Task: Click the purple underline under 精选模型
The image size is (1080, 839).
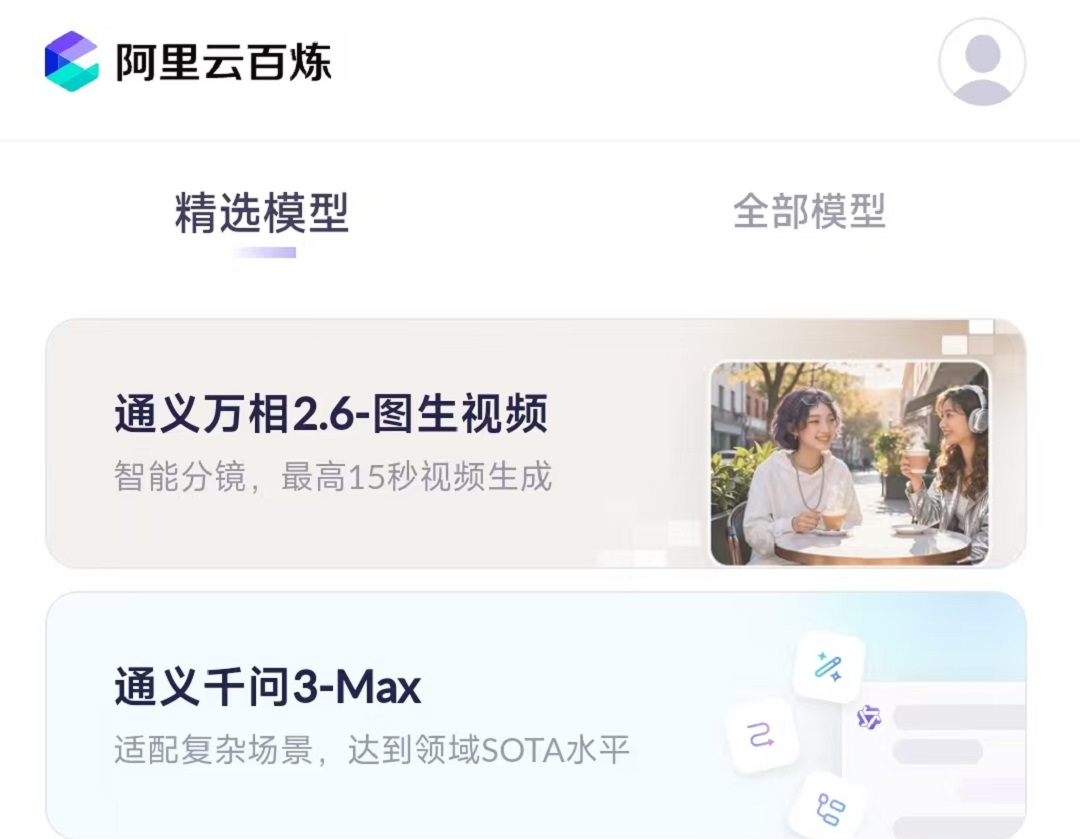Action: (x=264, y=253)
